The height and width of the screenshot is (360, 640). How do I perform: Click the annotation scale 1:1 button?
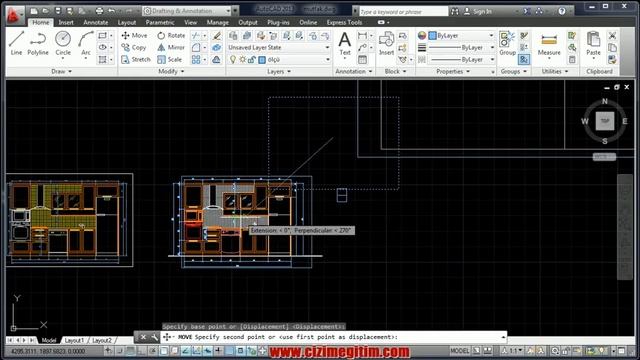[512, 351]
